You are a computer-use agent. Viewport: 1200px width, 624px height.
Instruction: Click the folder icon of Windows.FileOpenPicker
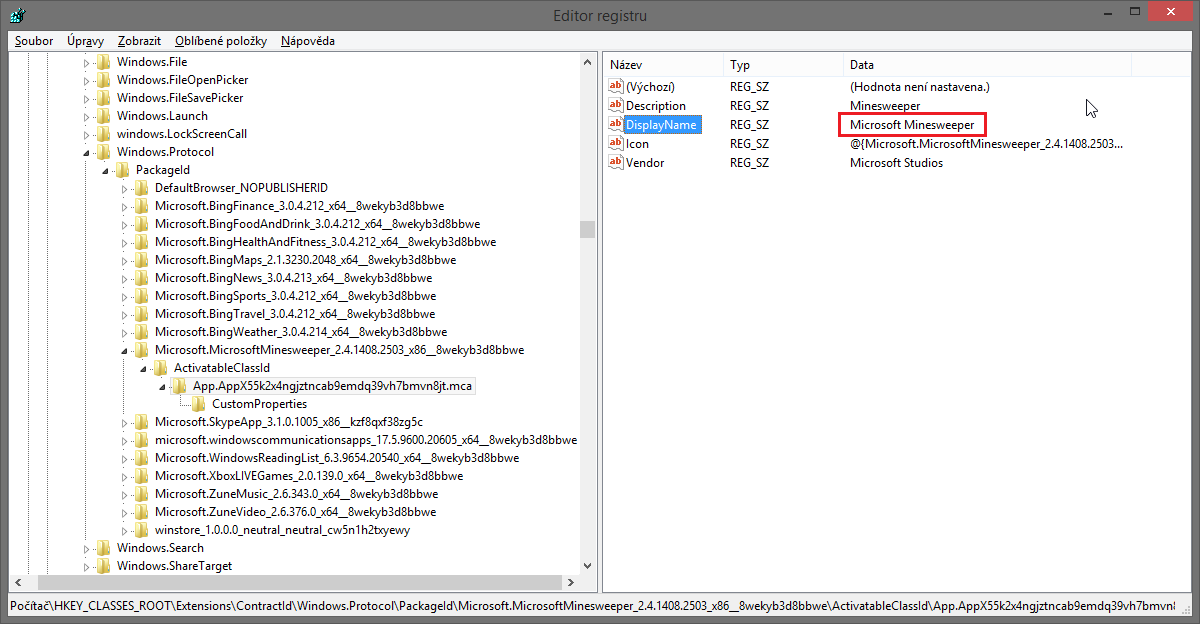tap(103, 80)
